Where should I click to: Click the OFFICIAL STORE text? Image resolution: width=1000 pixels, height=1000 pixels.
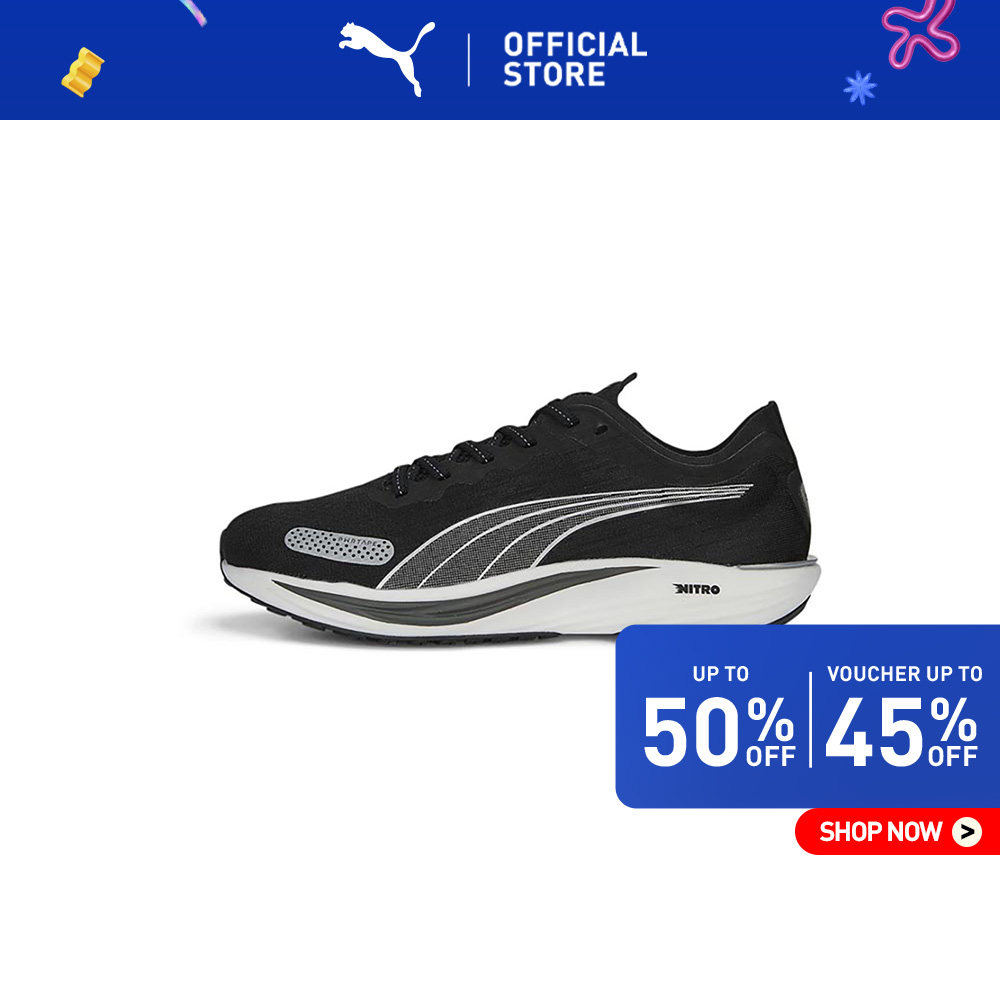[575, 59]
